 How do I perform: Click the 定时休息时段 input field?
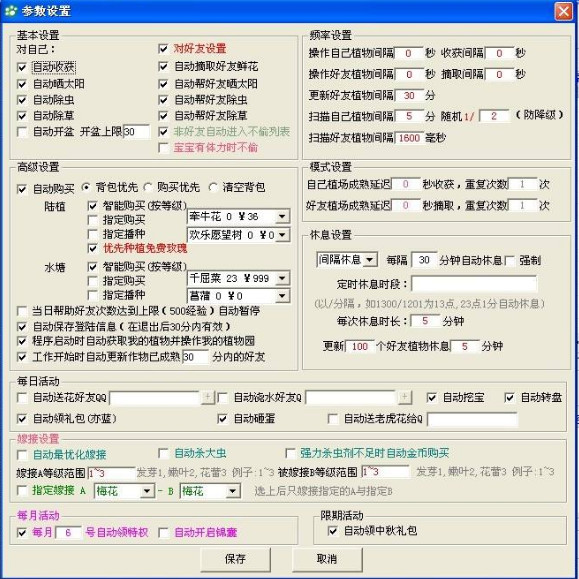tap(474, 284)
